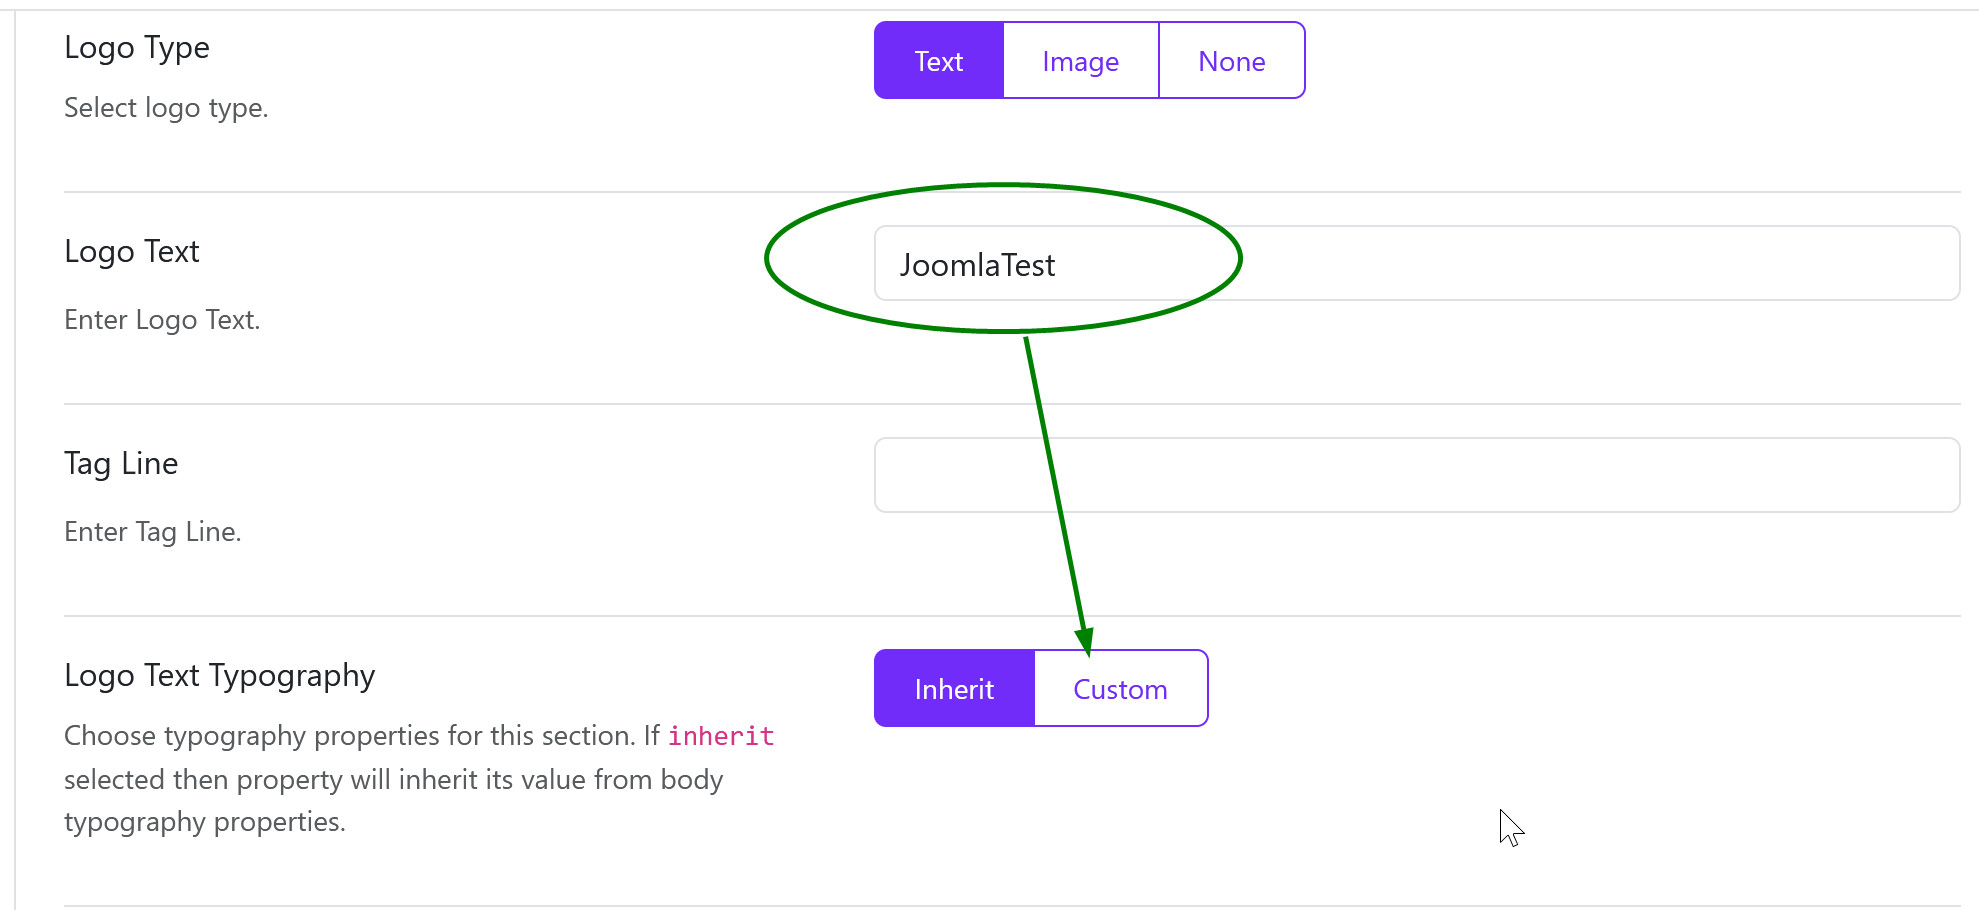Select the JoomlaTest text value
Image resolution: width=1979 pixels, height=910 pixels.
[977, 264]
